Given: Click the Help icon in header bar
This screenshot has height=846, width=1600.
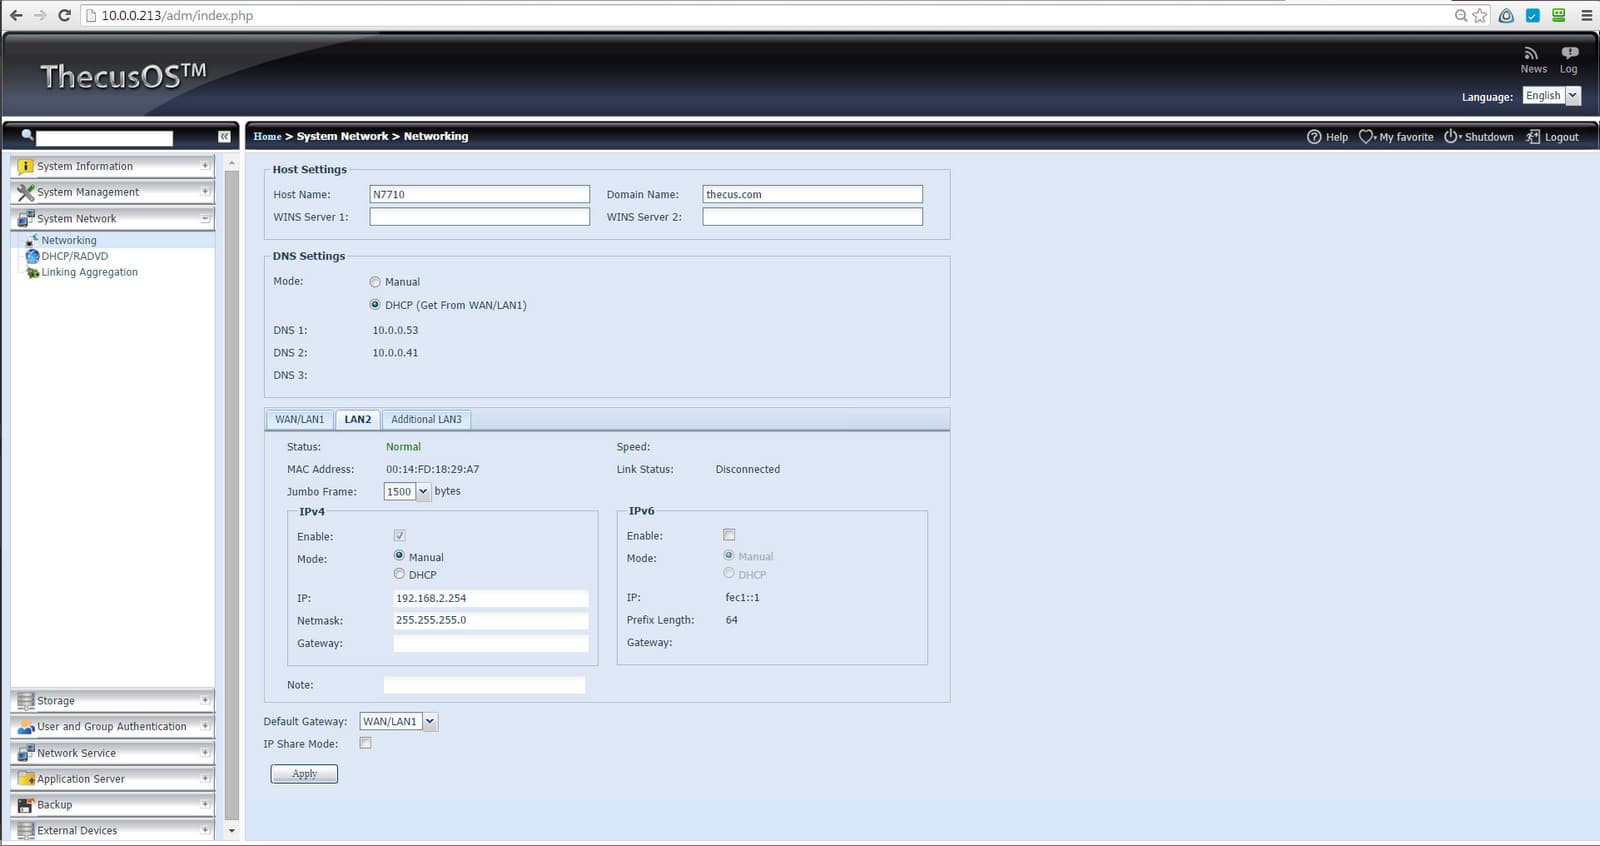Looking at the screenshot, I should click(x=1314, y=137).
